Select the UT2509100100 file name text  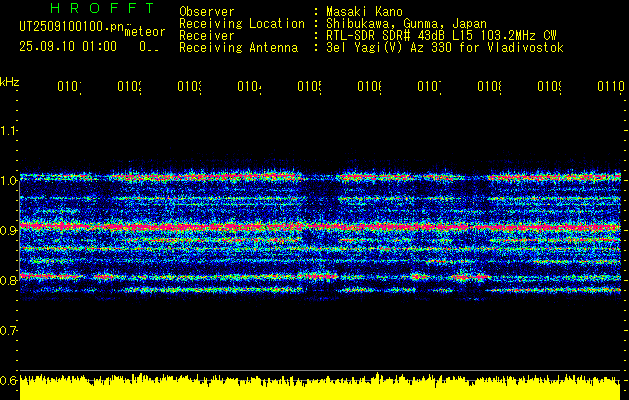pos(72,26)
